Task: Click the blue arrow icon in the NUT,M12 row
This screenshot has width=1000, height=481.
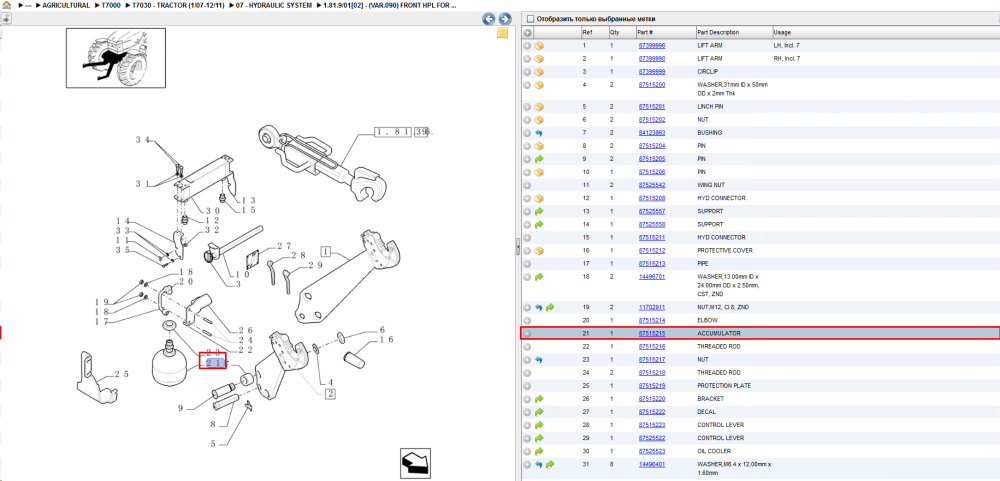Action: 539,307
